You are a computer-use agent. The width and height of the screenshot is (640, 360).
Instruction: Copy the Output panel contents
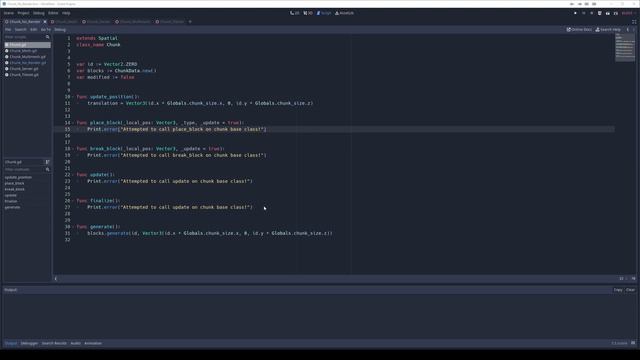tap(618, 290)
